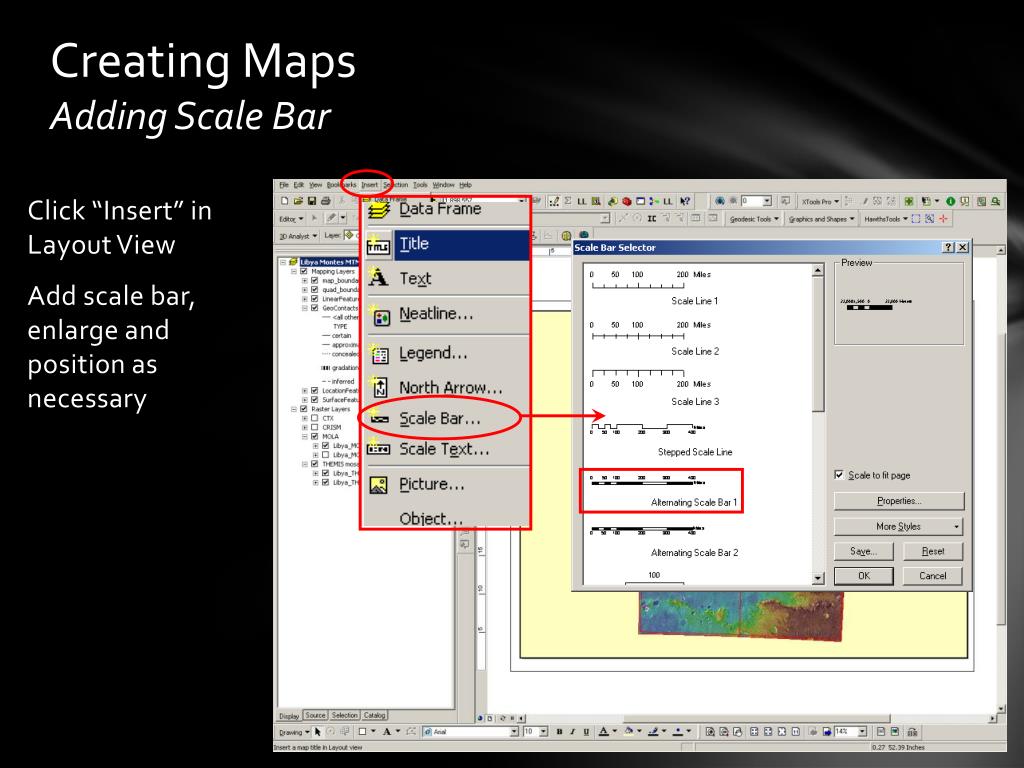The image size is (1024, 768).
Task: Switch to the Catalog tab
Action: tap(377, 715)
